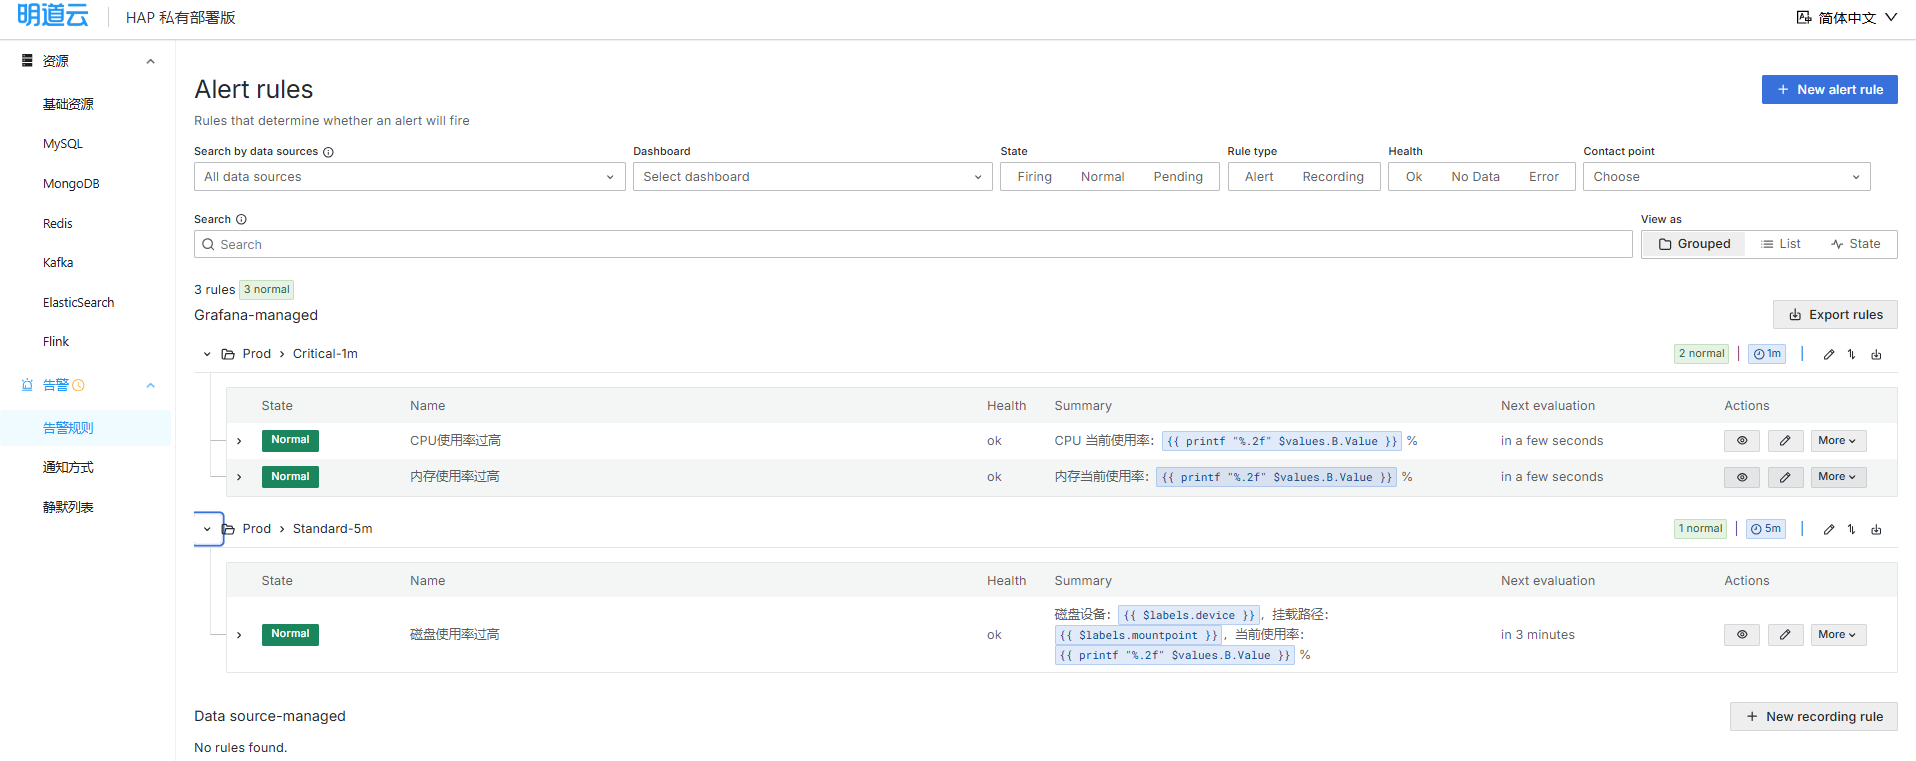Select the Firing state filter
The width and height of the screenshot is (1916, 761).
click(1034, 177)
